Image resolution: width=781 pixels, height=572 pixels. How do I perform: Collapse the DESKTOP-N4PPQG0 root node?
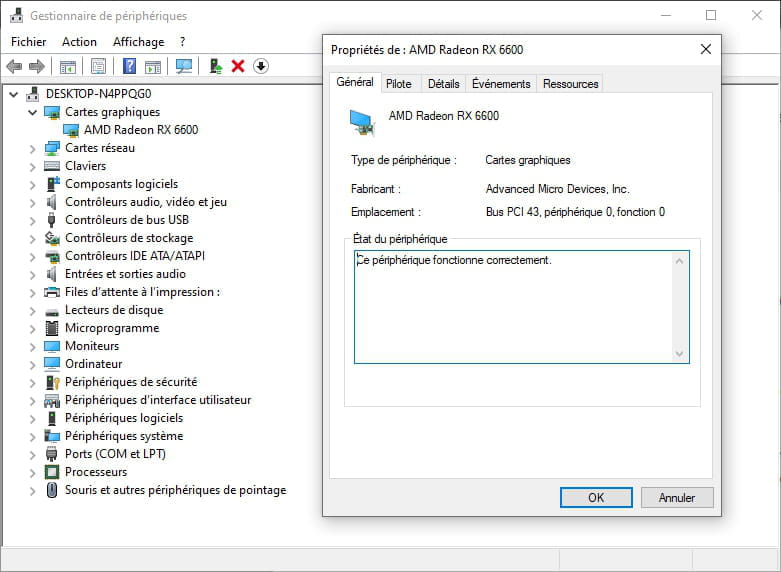[14, 94]
